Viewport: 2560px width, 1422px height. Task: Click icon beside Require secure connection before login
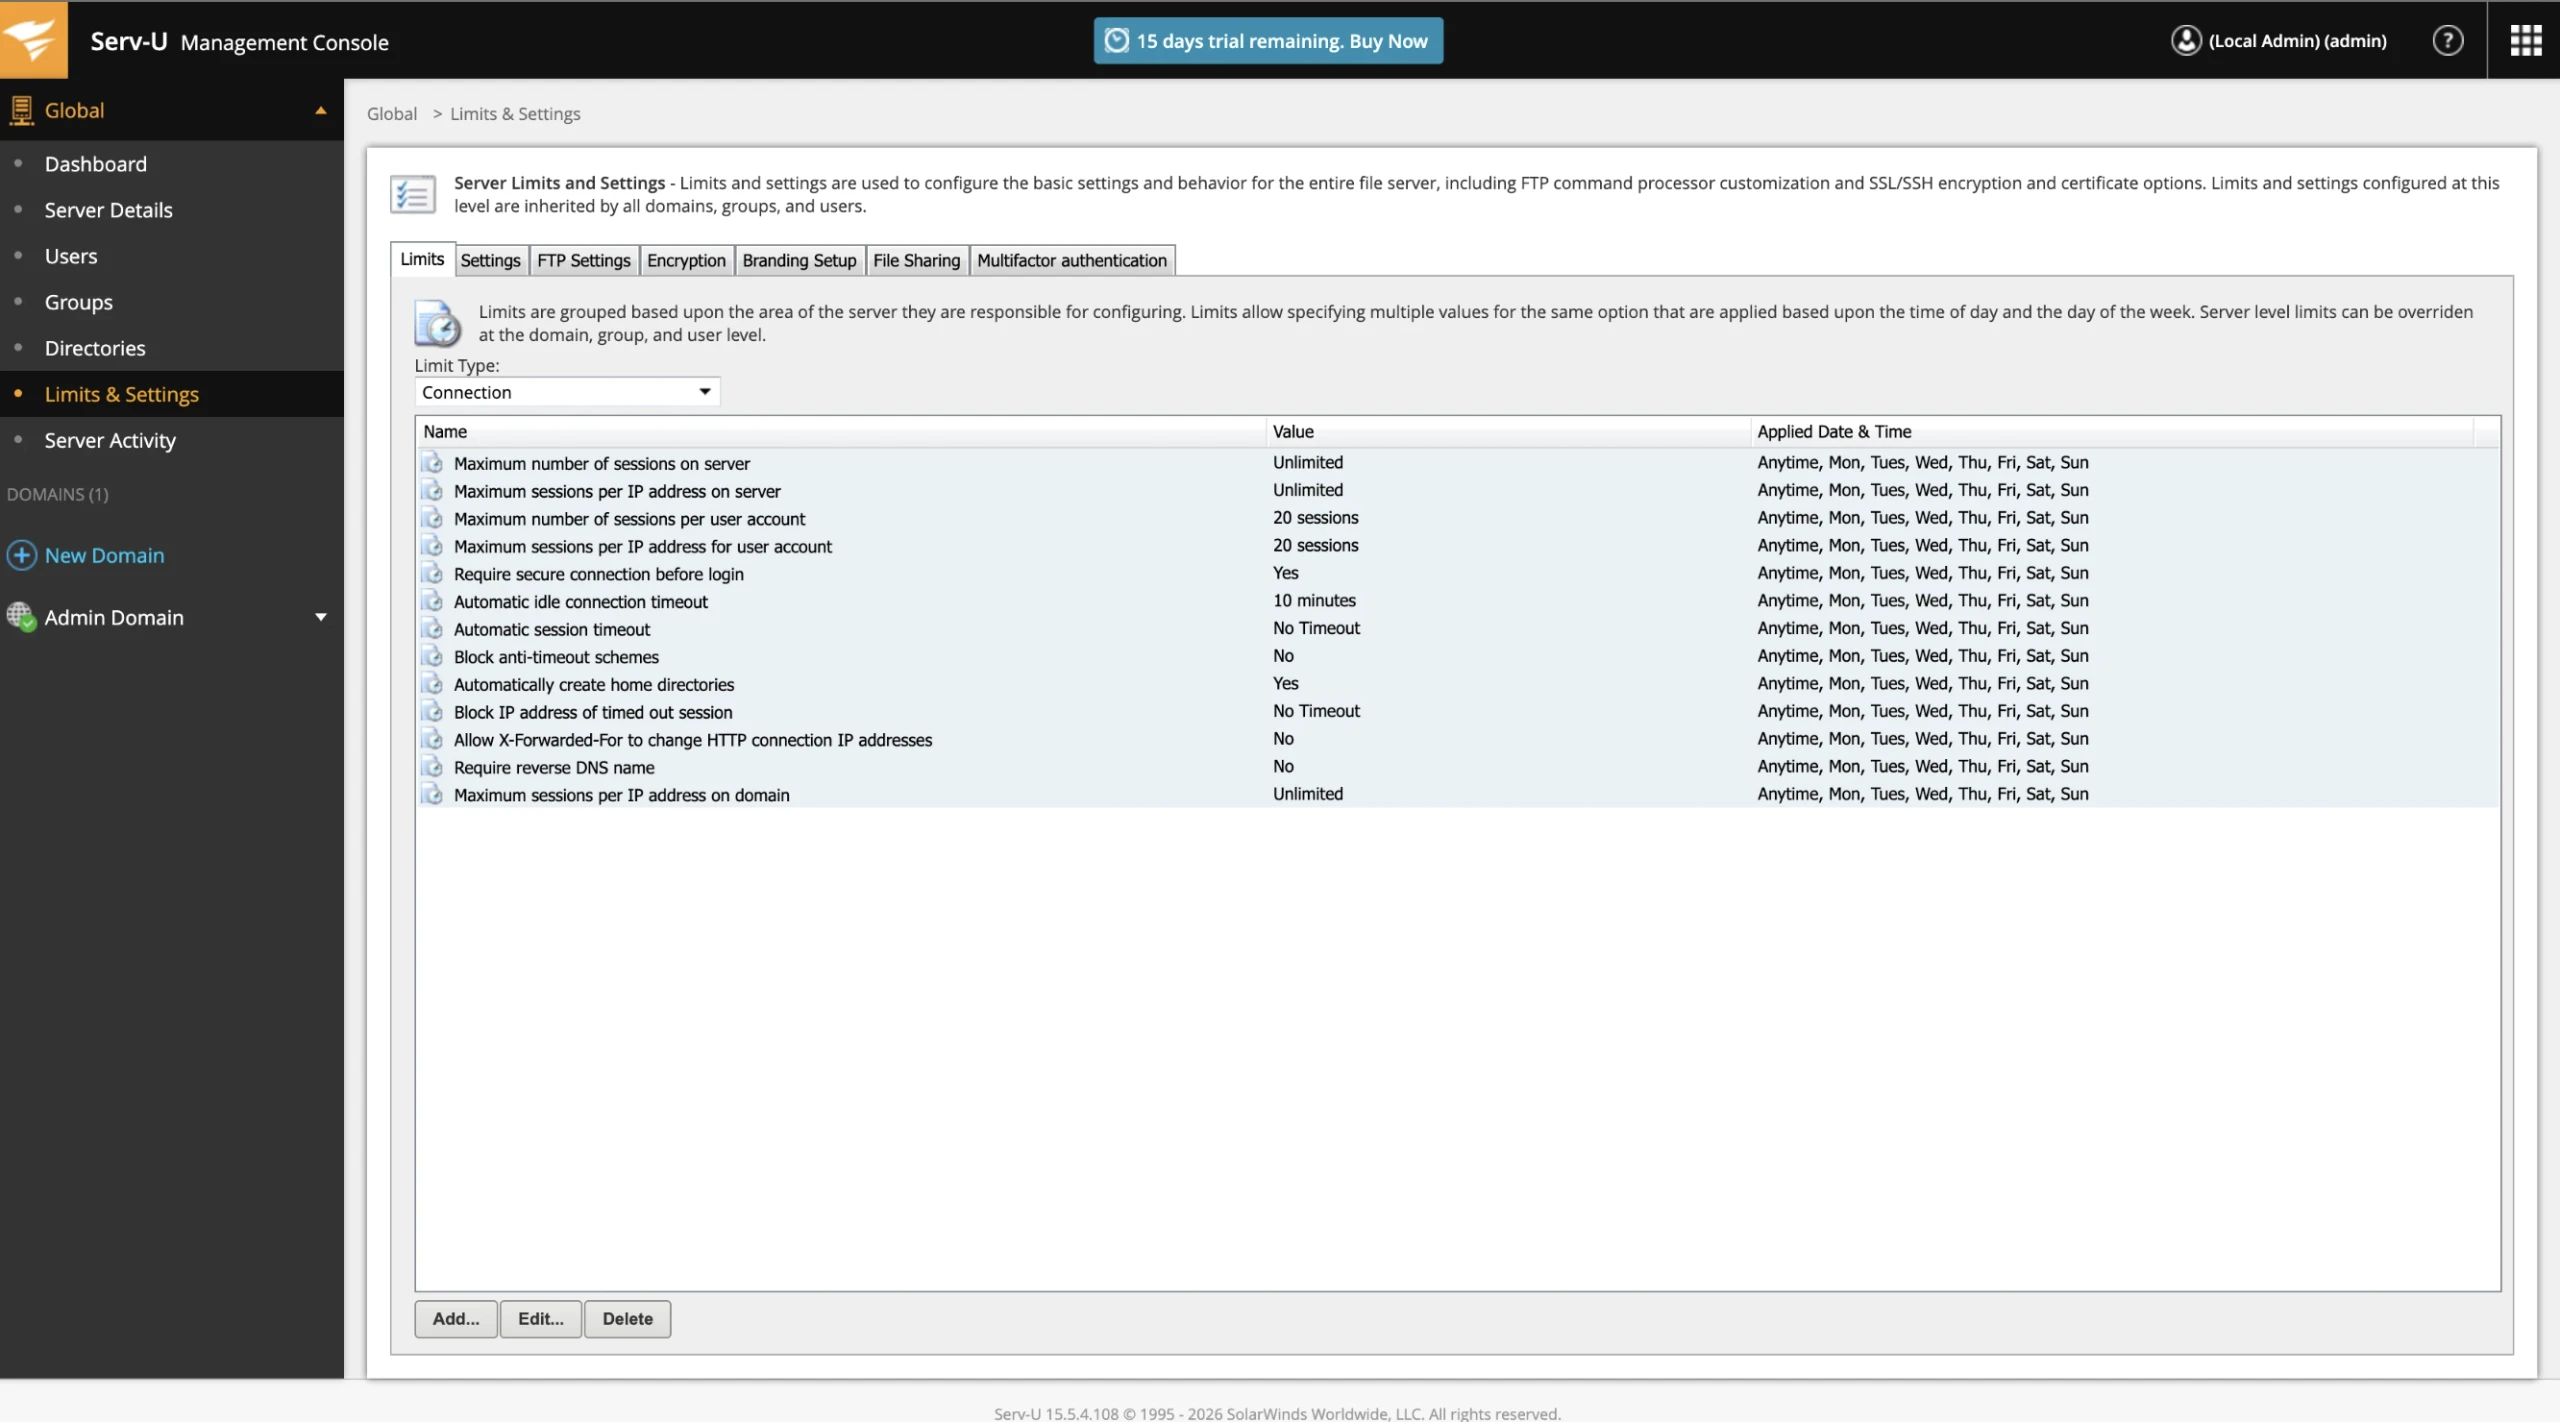coord(432,573)
